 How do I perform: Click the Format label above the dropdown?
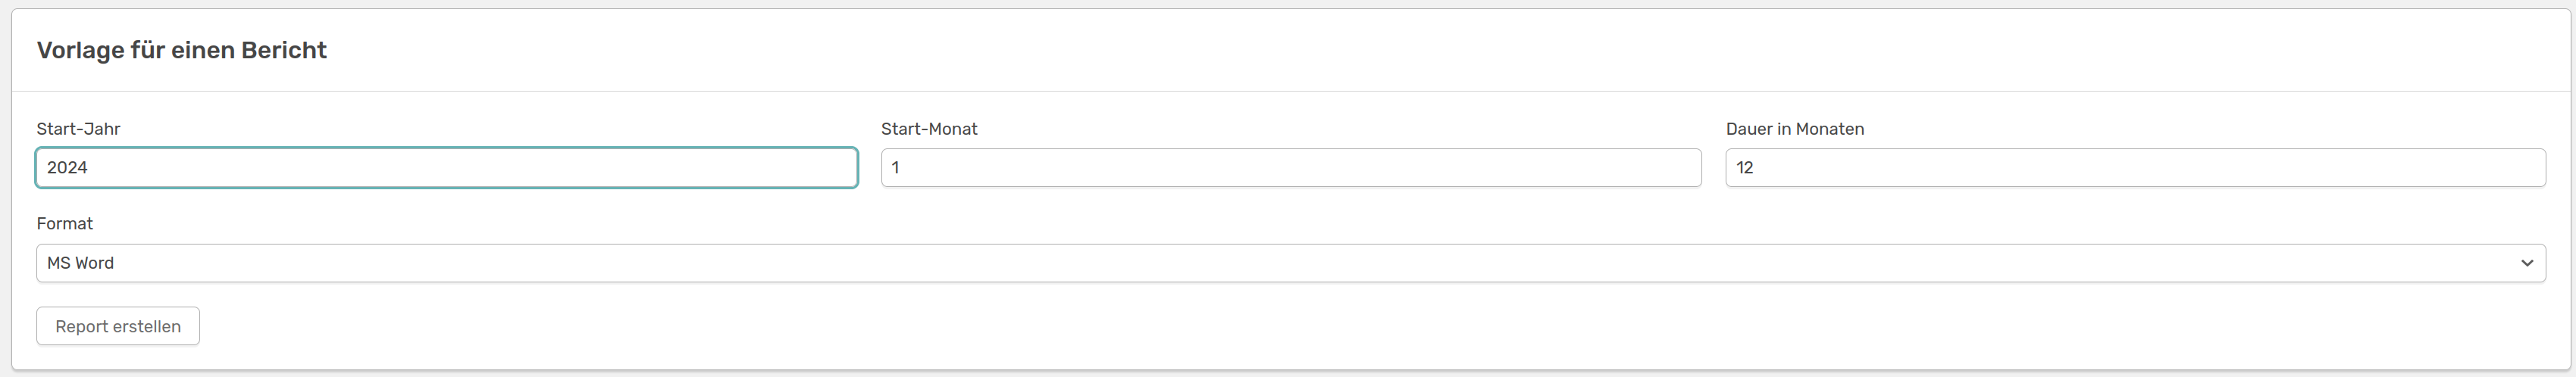tap(65, 224)
